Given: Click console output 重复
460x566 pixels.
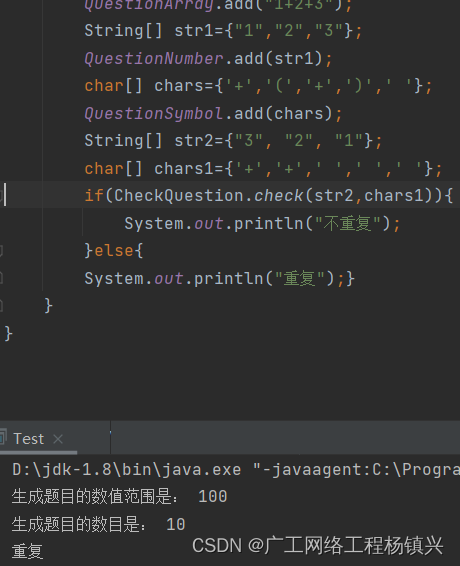Looking at the screenshot, I should [x=27, y=552].
